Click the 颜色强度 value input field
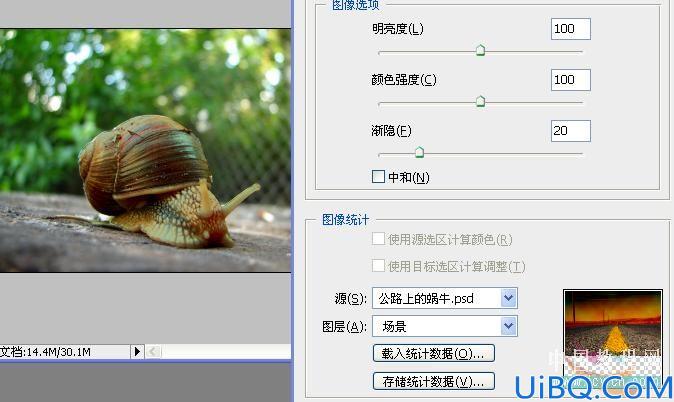The height and width of the screenshot is (402, 674). click(571, 80)
